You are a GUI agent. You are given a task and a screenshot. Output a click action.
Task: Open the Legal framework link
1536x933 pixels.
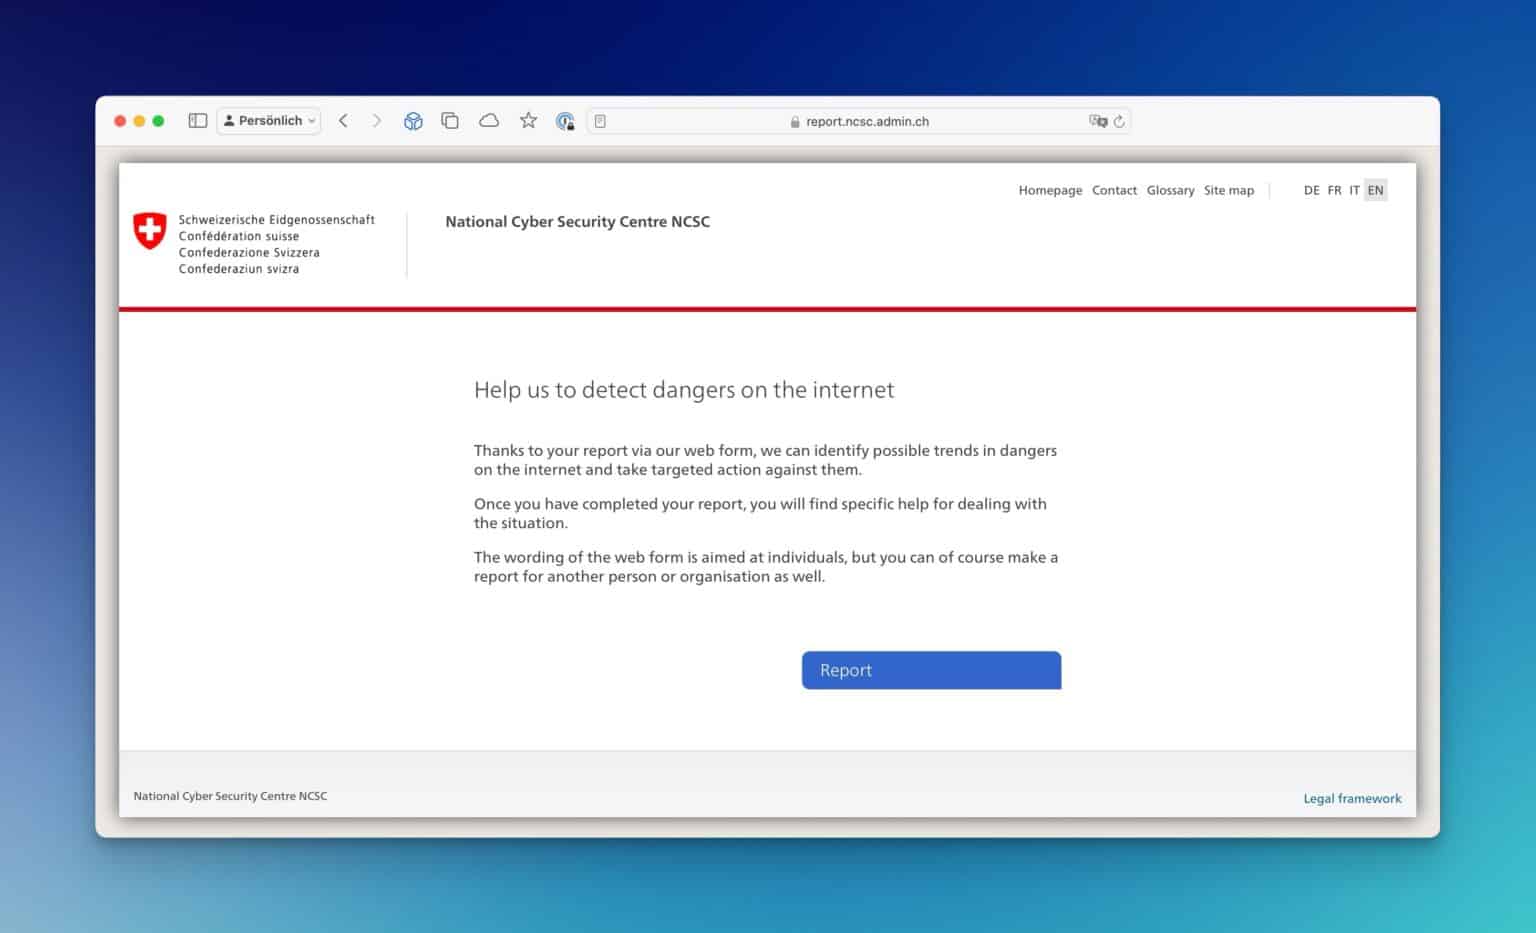point(1352,798)
